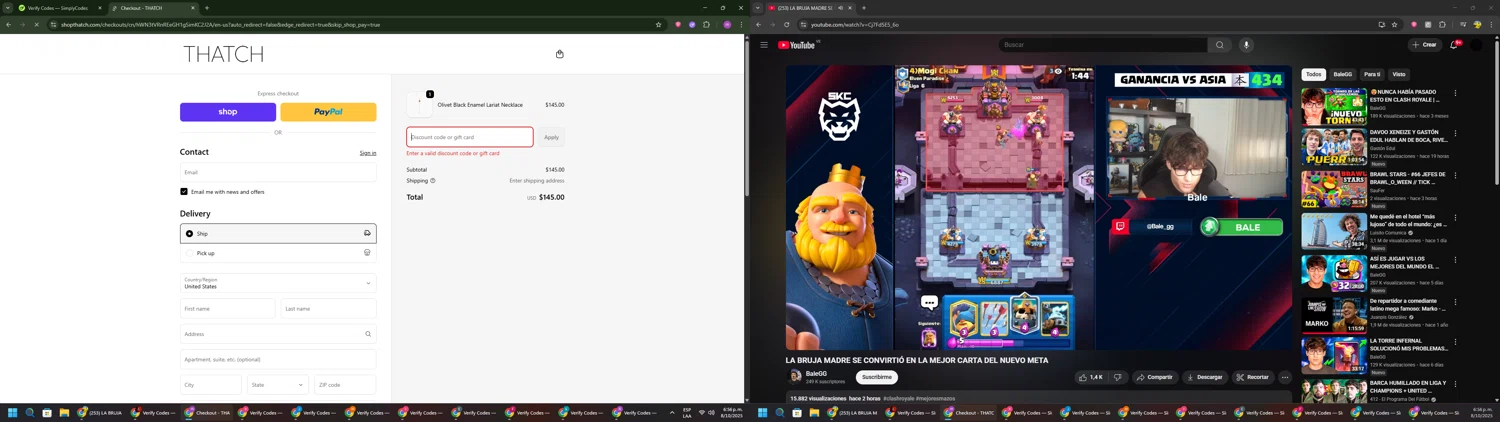Select the Pick up delivery option
This screenshot has height=422, width=1500.
(278, 253)
